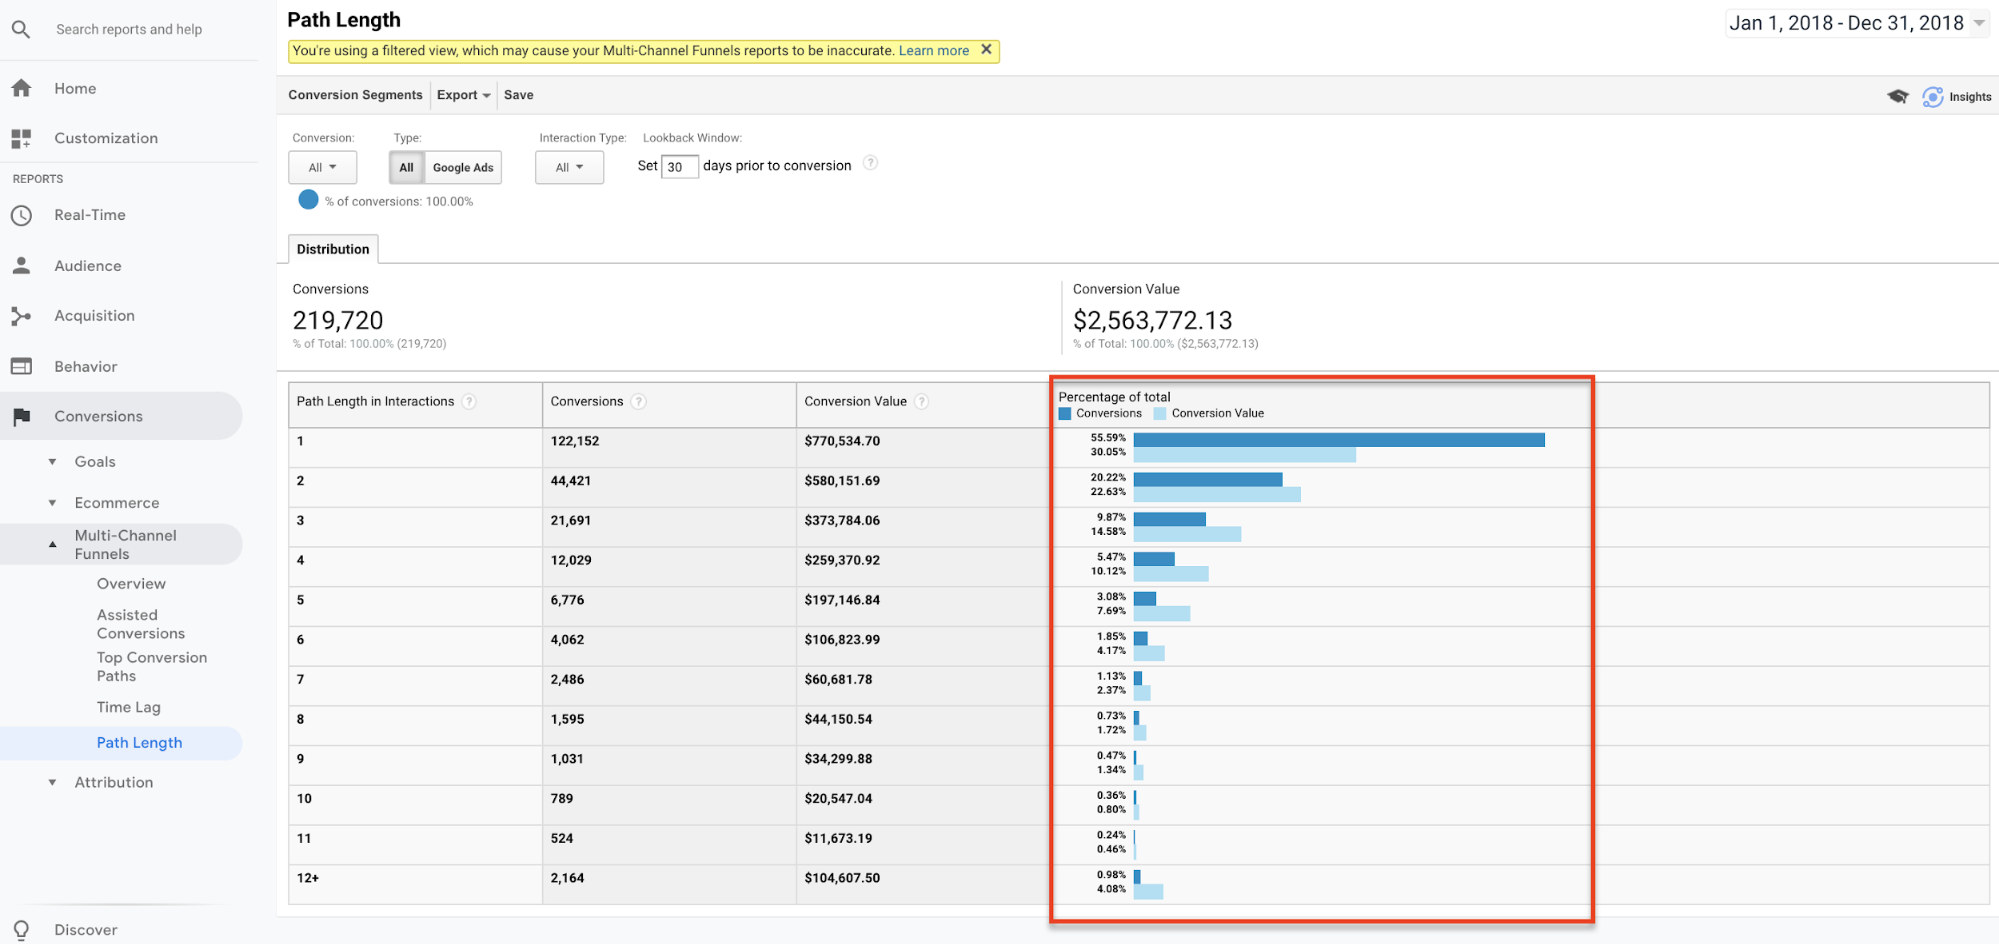
Task: Click the Acquisition arrows icon
Action: 21,316
